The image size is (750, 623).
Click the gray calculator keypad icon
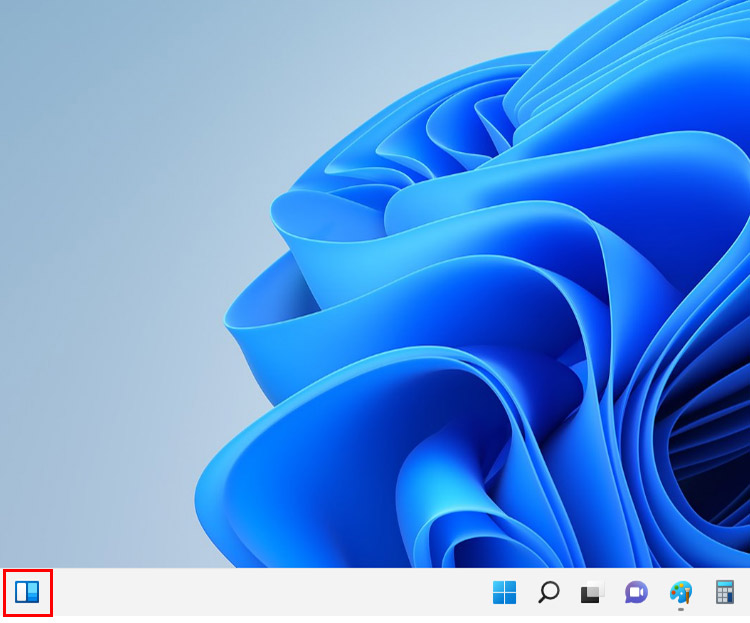pyautogui.click(x=725, y=593)
